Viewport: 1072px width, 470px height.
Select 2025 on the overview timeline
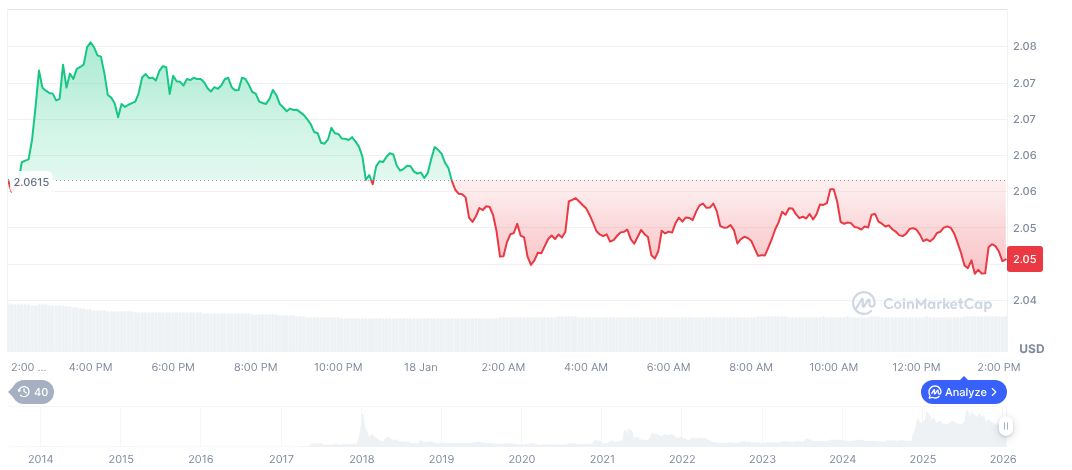[x=924, y=459]
